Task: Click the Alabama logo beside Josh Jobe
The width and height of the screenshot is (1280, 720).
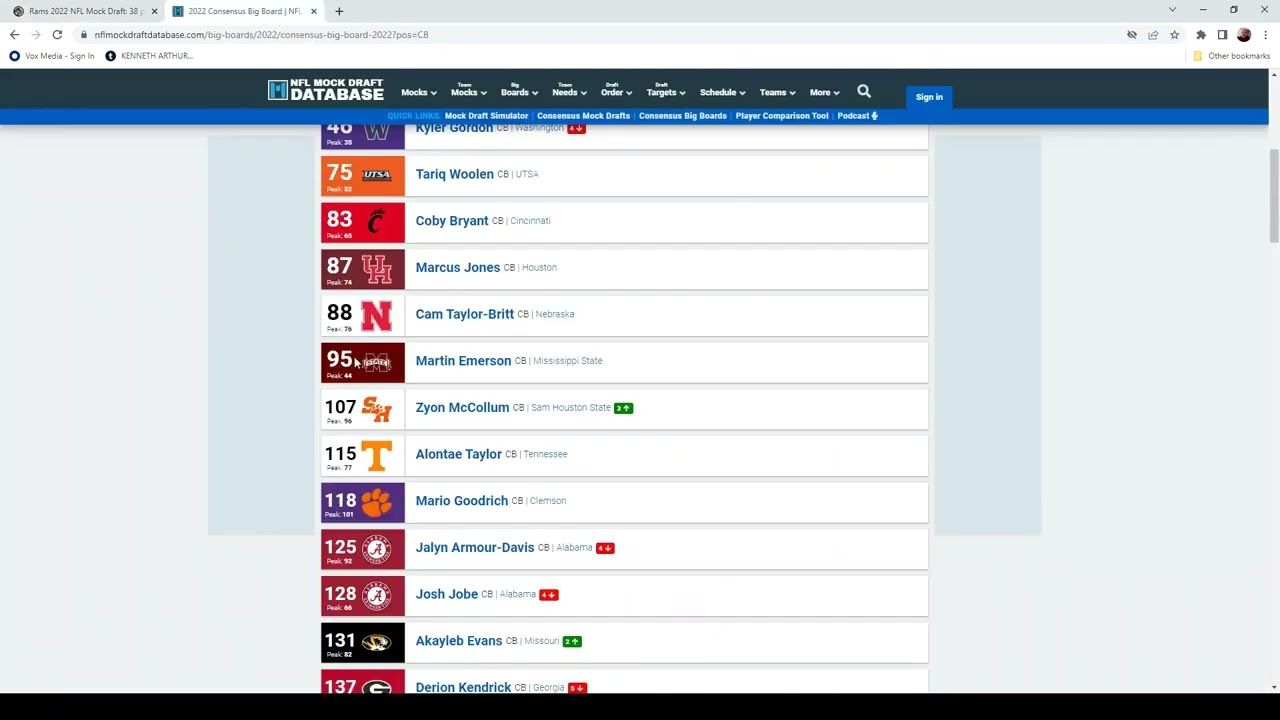Action: tap(376, 595)
